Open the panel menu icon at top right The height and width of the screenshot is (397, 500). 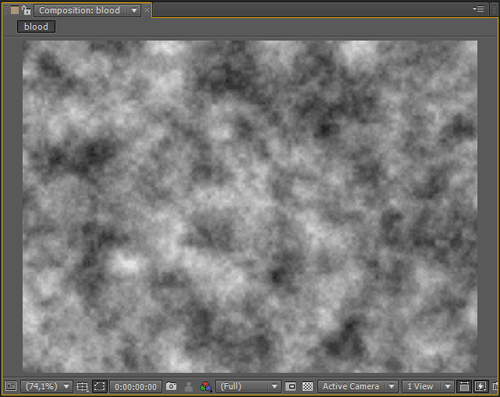[478, 9]
